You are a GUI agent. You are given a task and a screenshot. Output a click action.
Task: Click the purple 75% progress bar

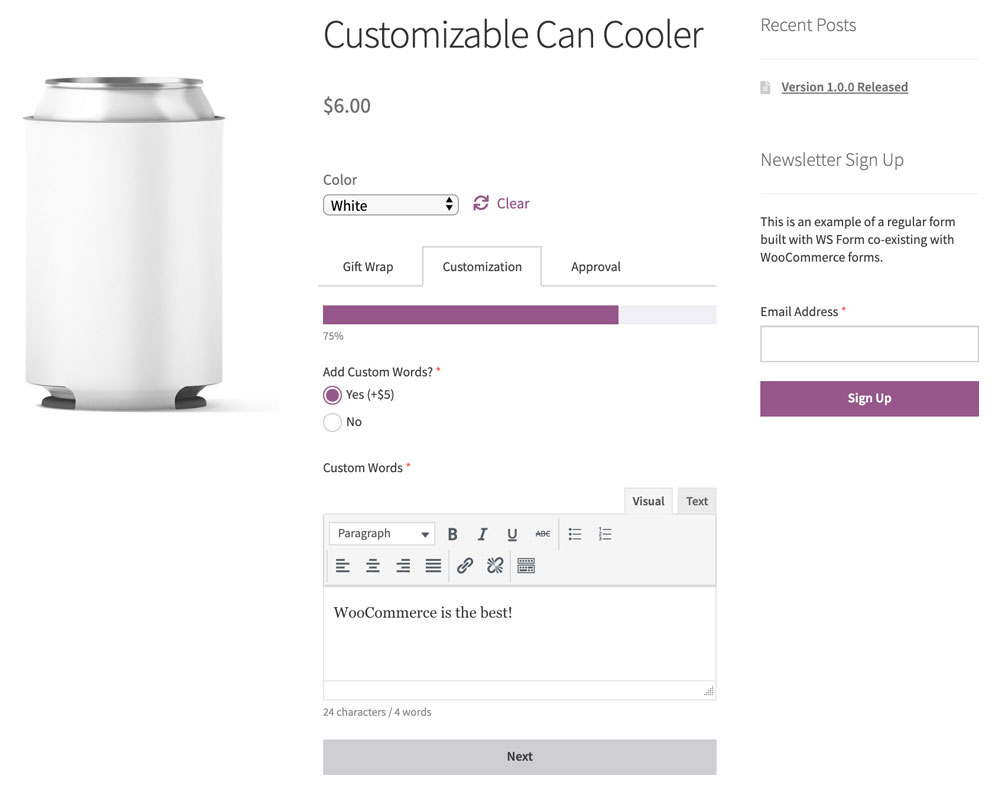pos(471,315)
